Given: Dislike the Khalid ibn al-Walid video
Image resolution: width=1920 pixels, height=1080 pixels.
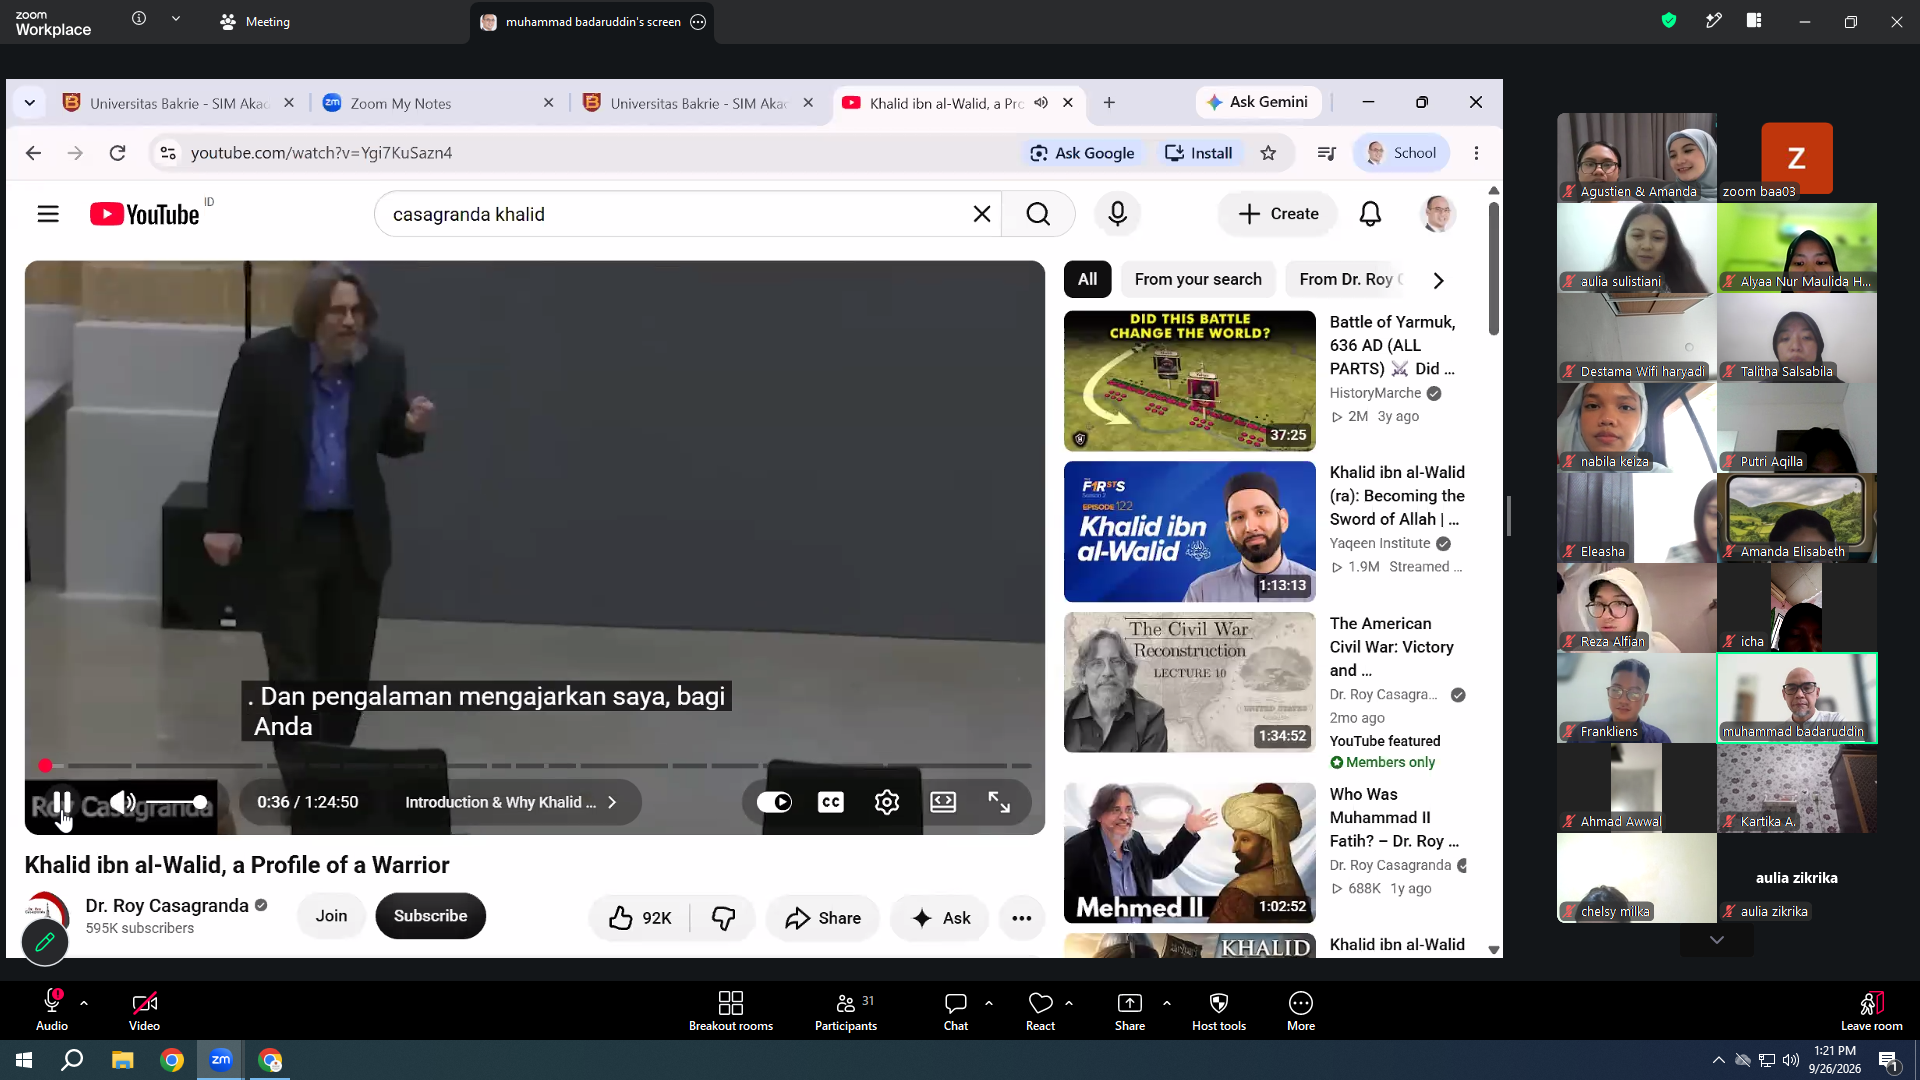Looking at the screenshot, I should [723, 918].
